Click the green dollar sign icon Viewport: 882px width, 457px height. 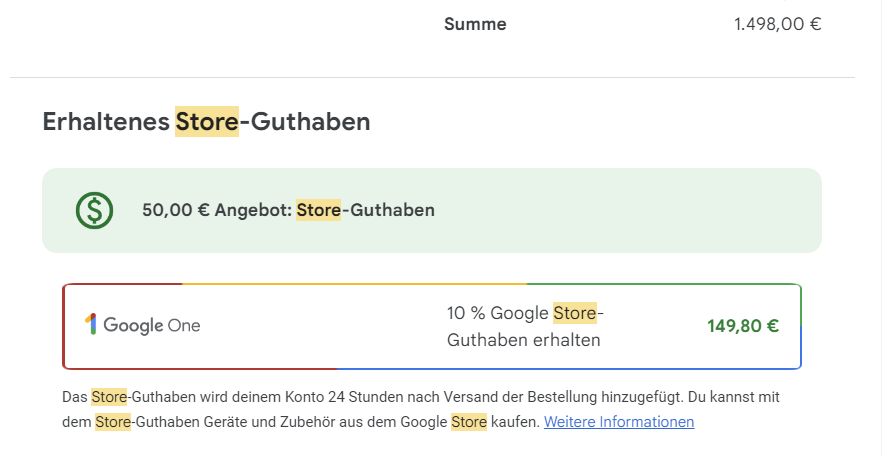pos(95,210)
